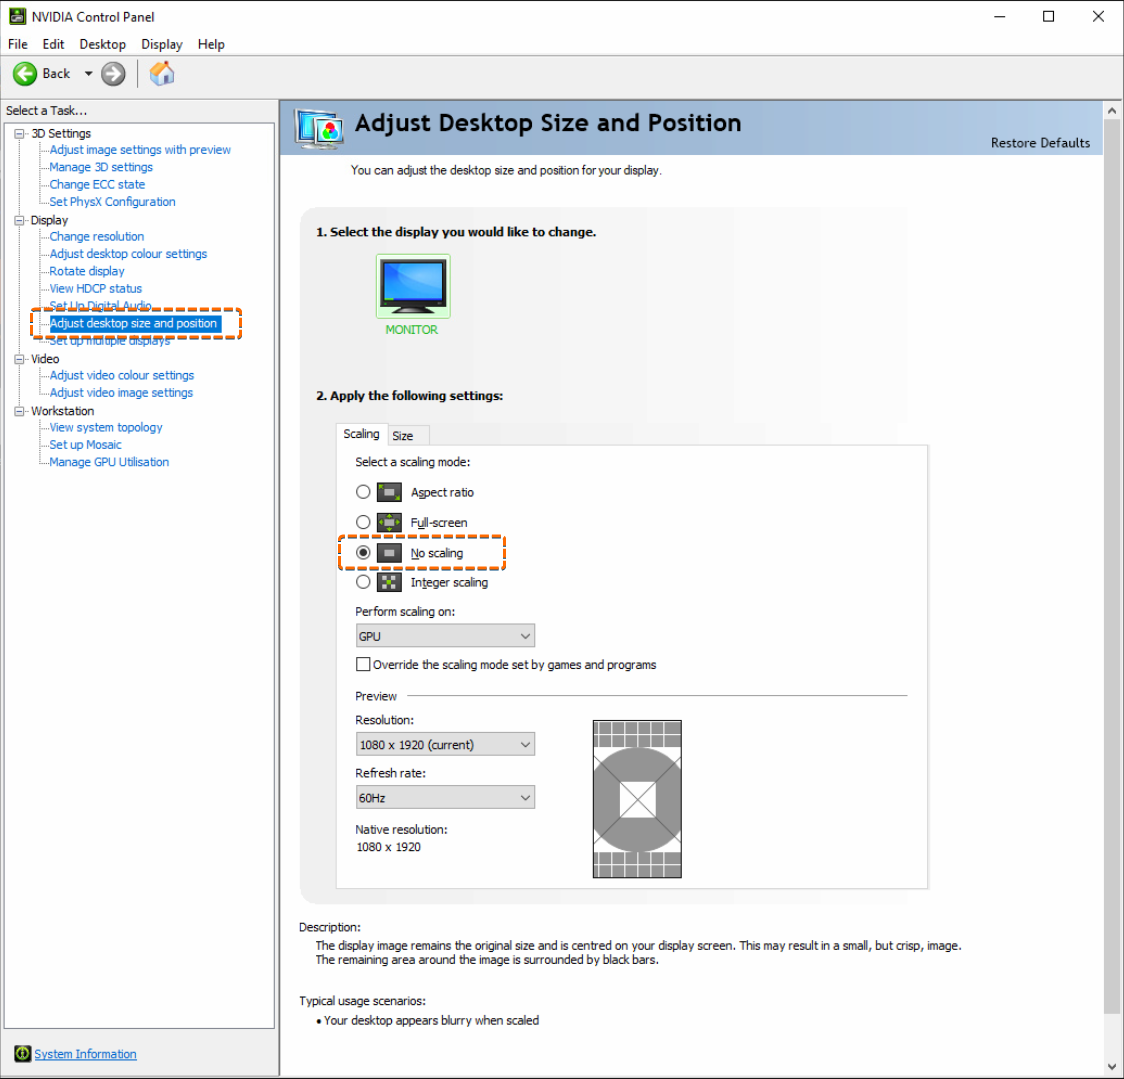Image resolution: width=1124 pixels, height=1079 pixels.
Task: Open the Display menu
Action: (162, 44)
